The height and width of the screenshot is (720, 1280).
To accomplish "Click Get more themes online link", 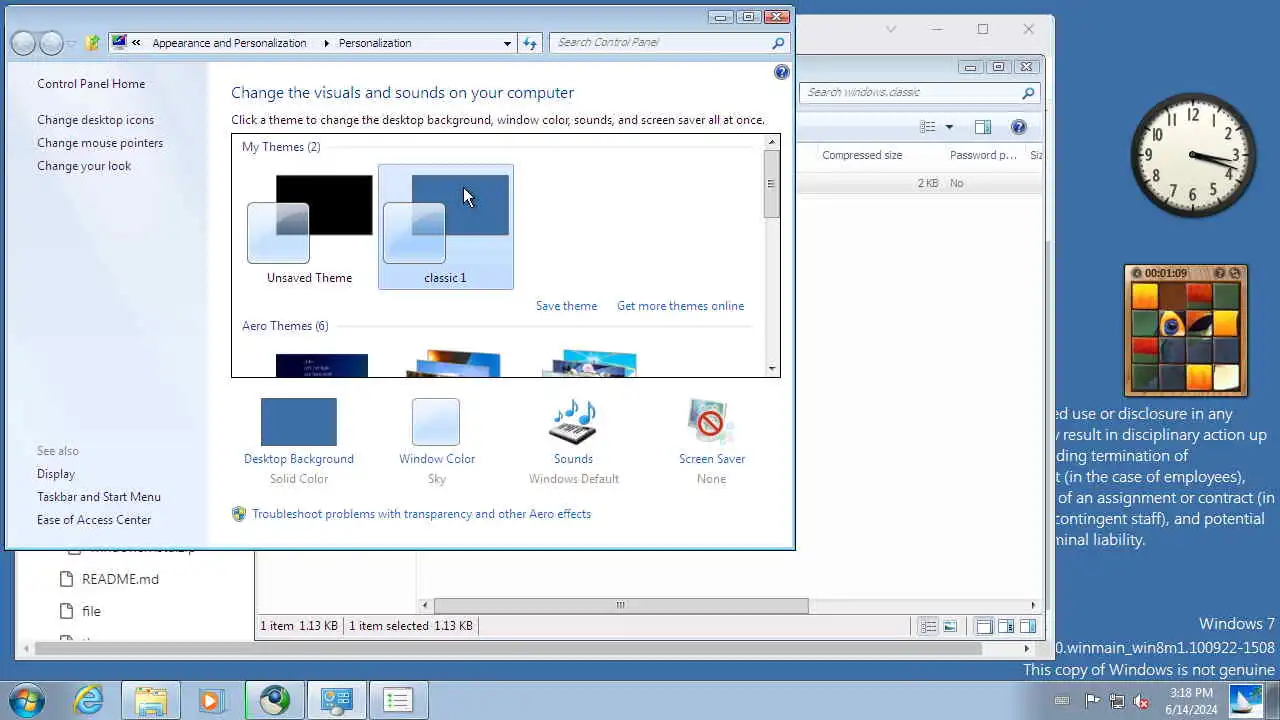I will tap(680, 306).
